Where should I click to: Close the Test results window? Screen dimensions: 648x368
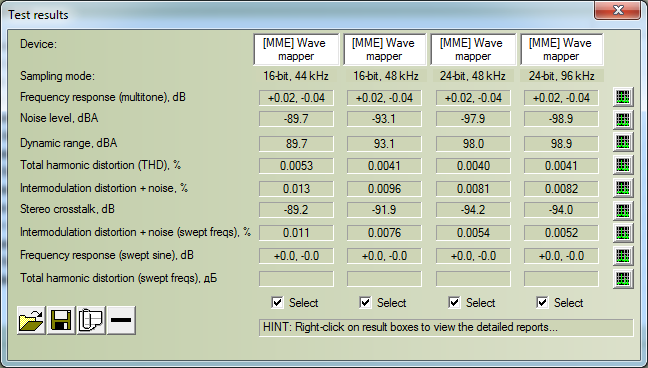click(x=618, y=10)
